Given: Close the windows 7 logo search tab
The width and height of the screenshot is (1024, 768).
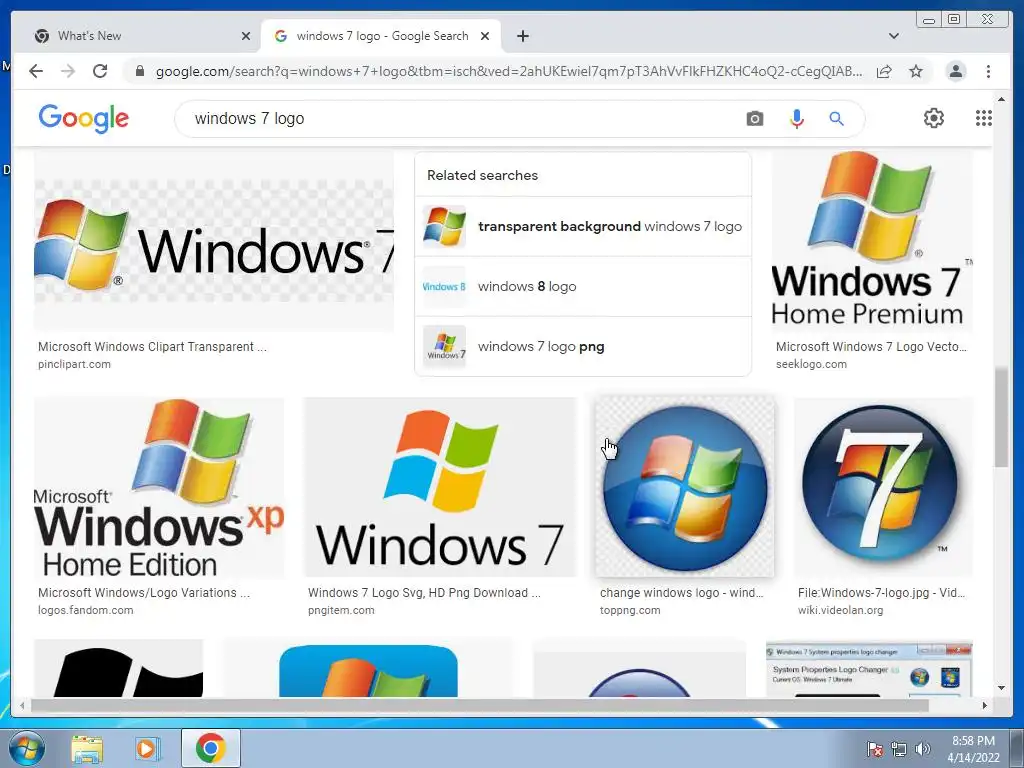Looking at the screenshot, I should 485,36.
